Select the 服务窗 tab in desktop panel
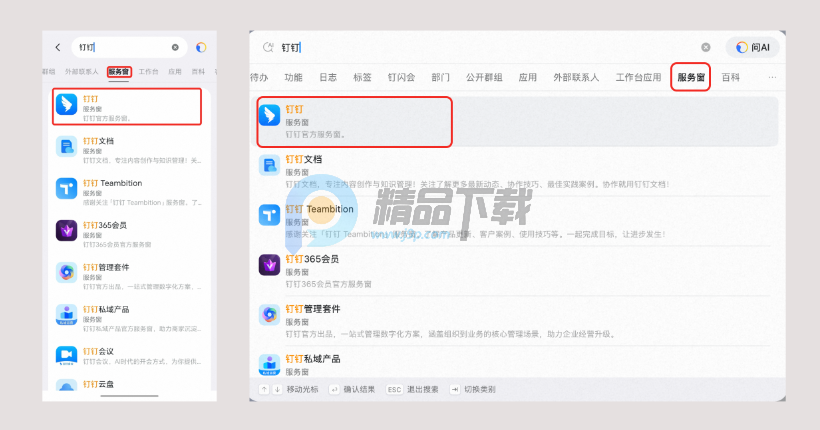This screenshot has height=430, width=820. (x=691, y=77)
